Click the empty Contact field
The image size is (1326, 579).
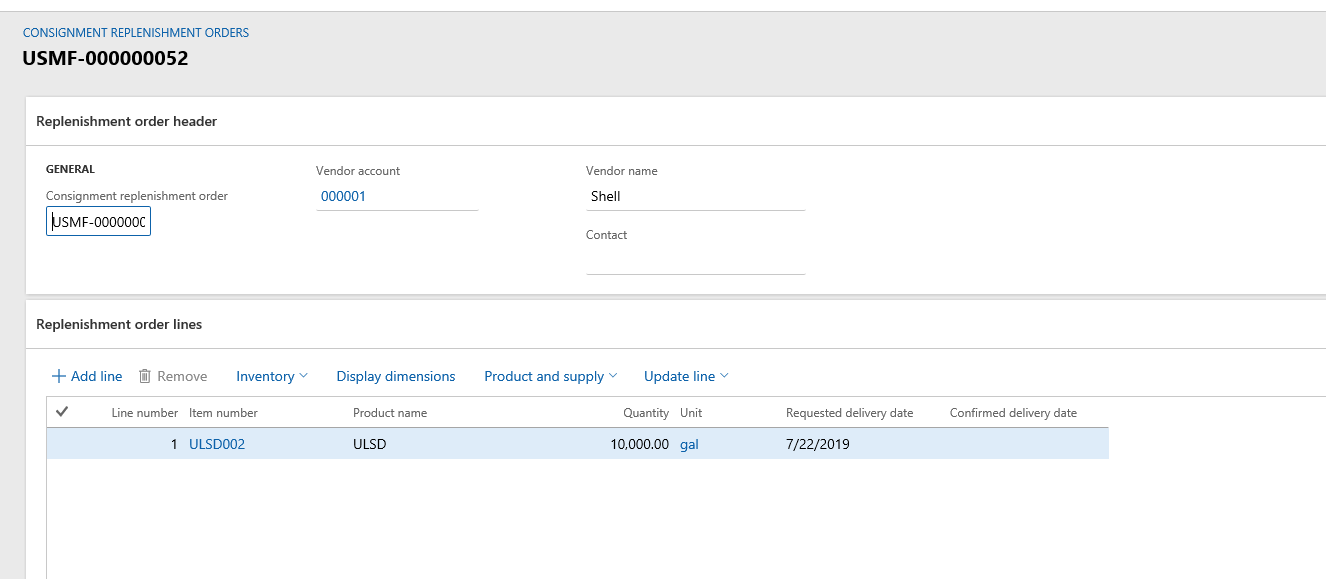(694, 260)
